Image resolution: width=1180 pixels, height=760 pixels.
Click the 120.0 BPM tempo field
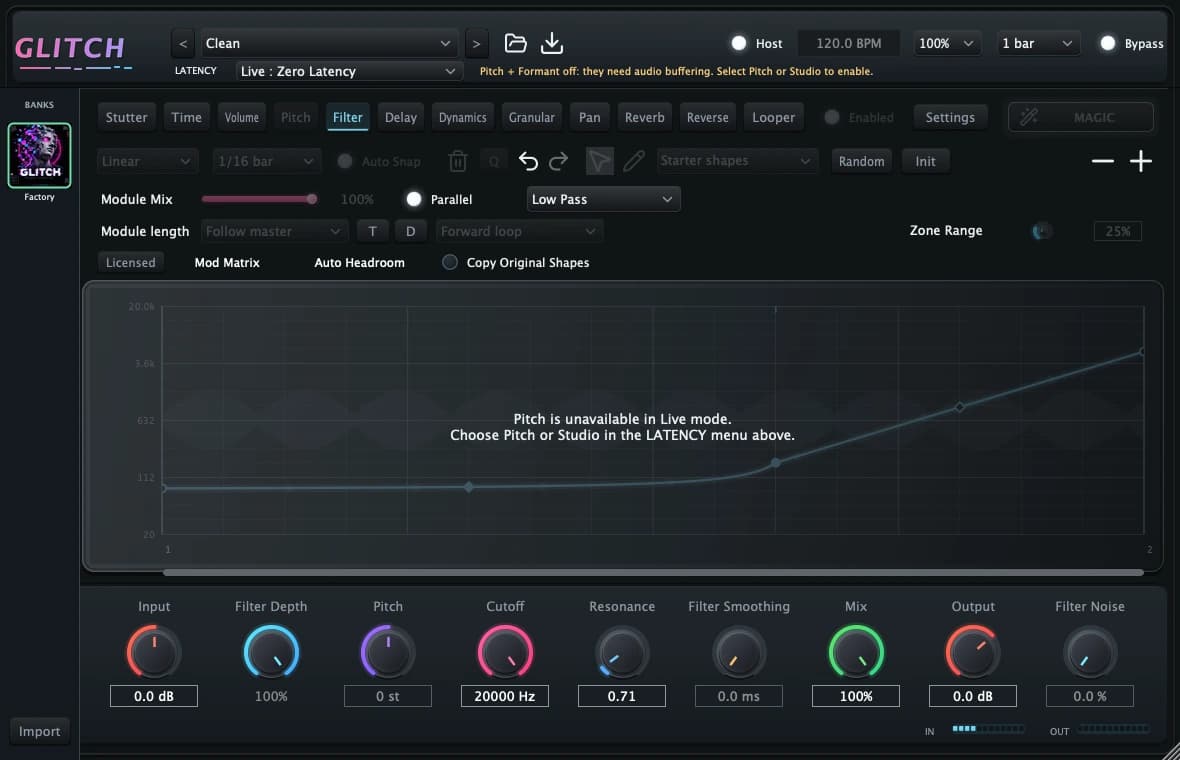point(848,44)
